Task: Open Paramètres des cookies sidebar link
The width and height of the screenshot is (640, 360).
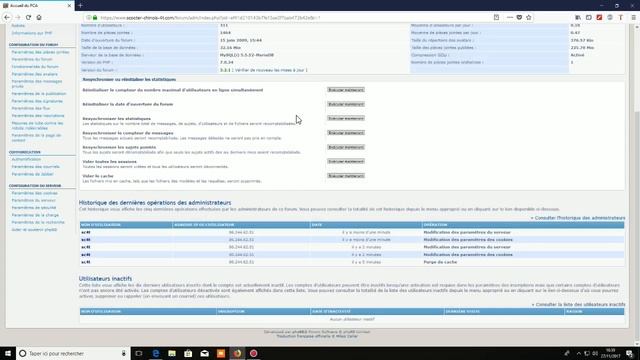Action: click(x=35, y=193)
